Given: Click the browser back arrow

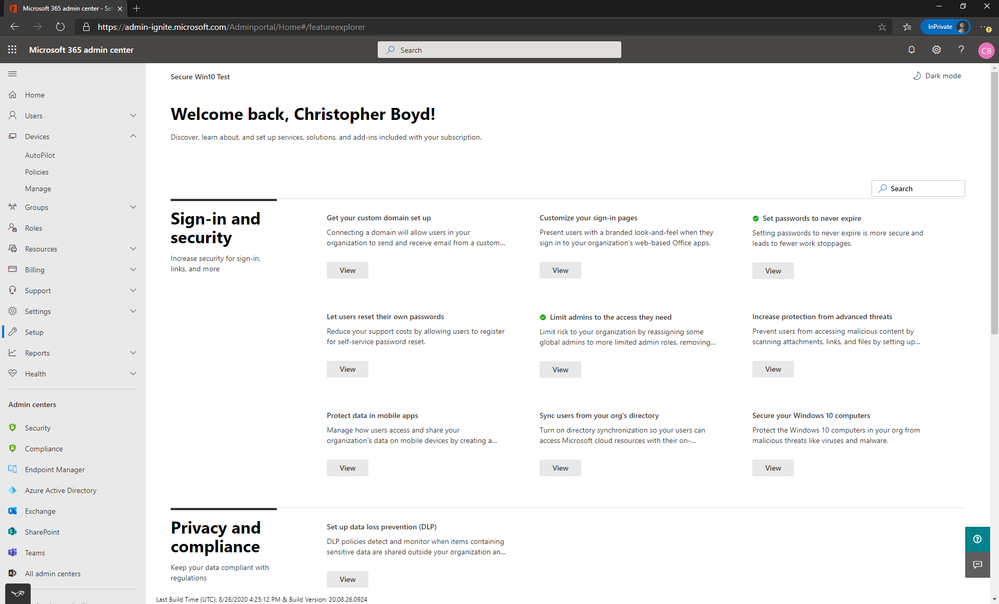Looking at the screenshot, I should pos(15,27).
